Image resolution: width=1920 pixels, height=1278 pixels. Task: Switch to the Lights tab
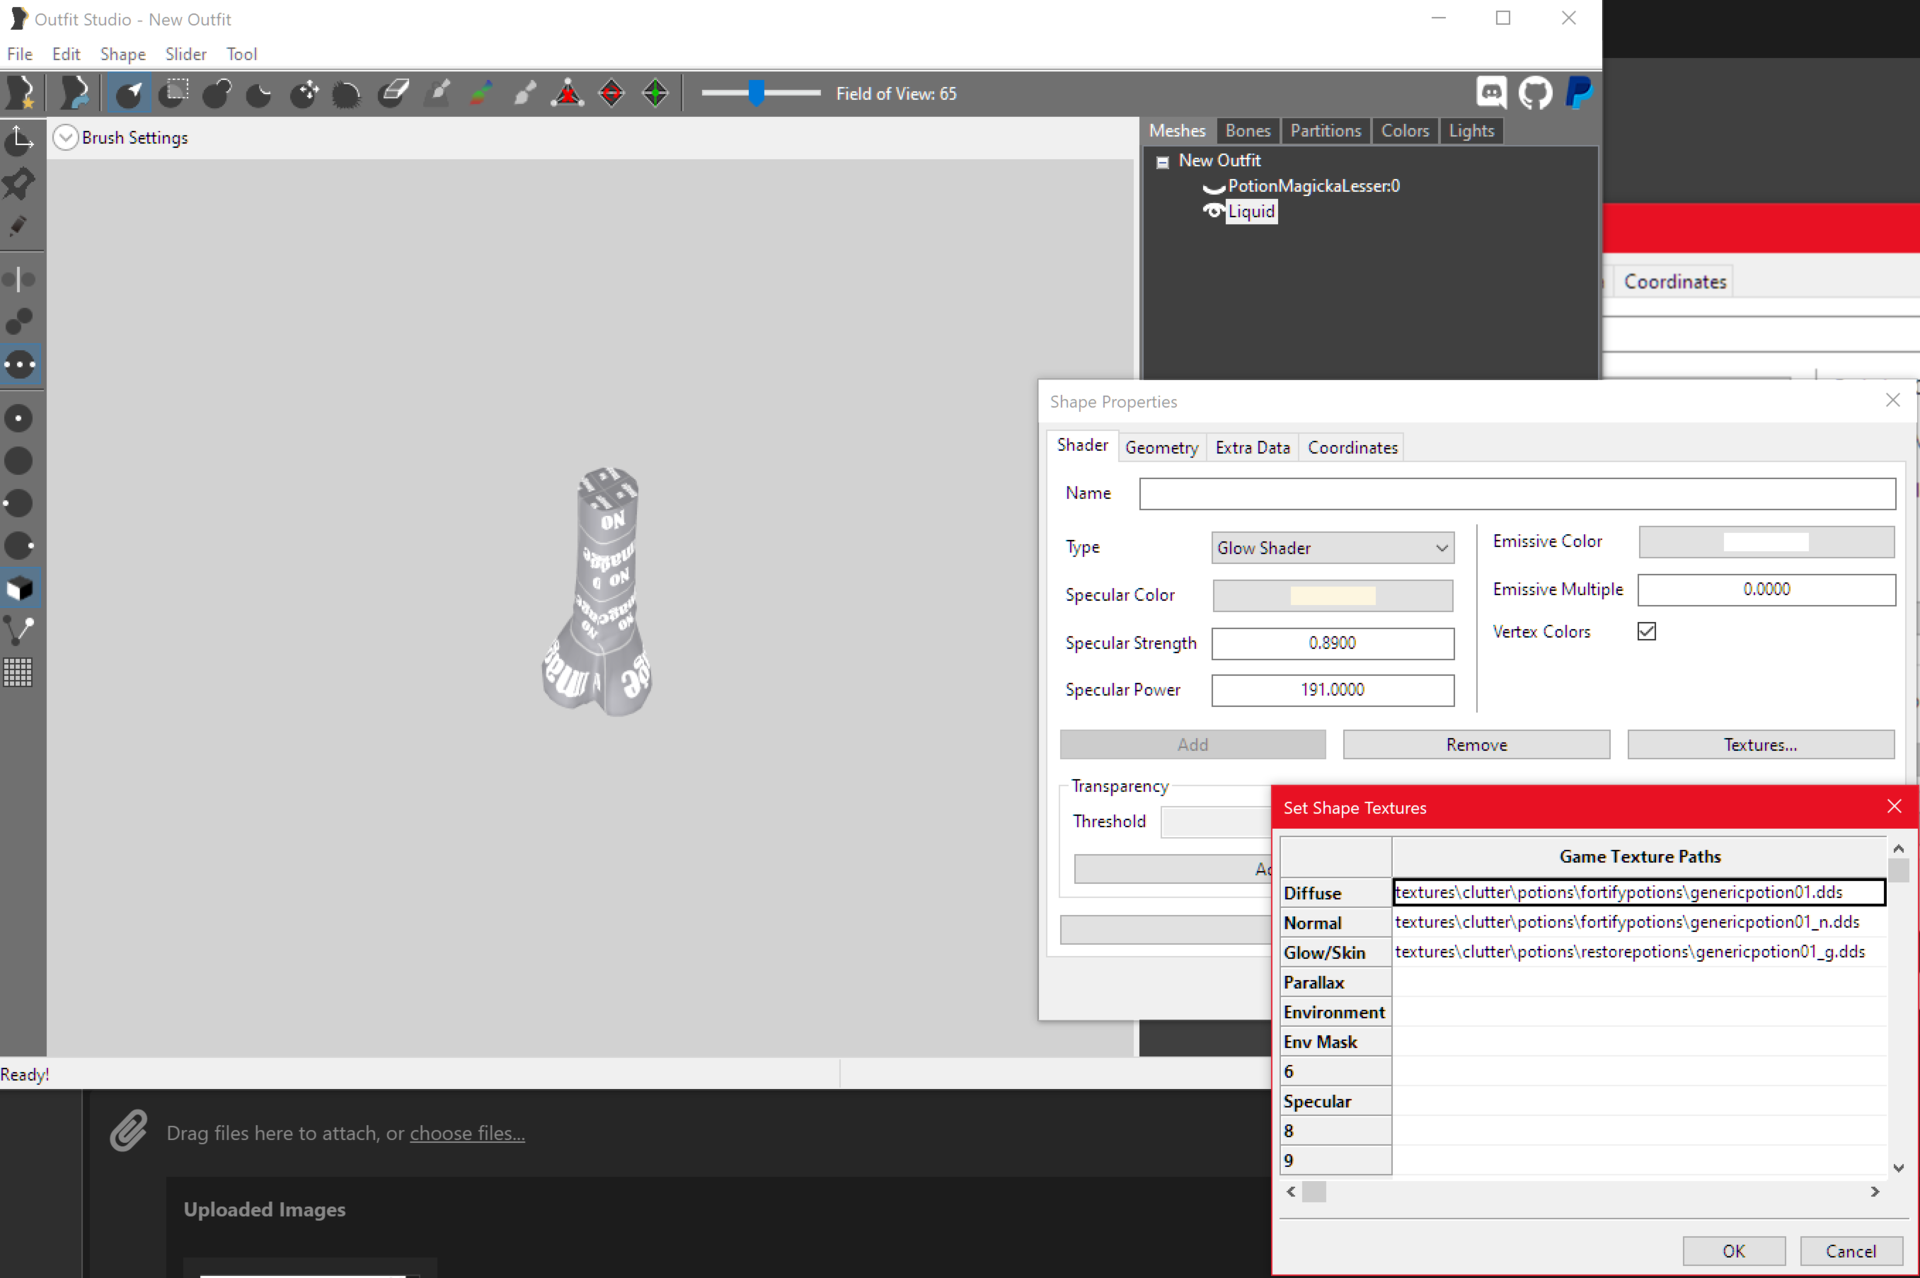pyautogui.click(x=1471, y=131)
